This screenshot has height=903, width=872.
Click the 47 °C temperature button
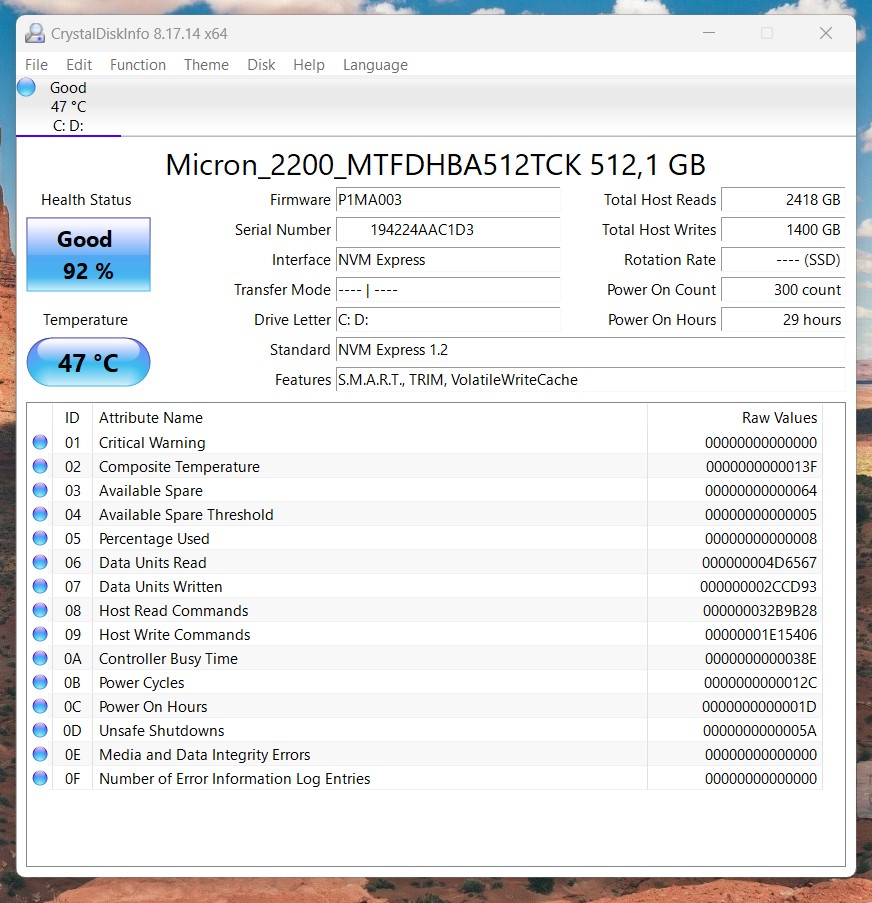(88, 362)
